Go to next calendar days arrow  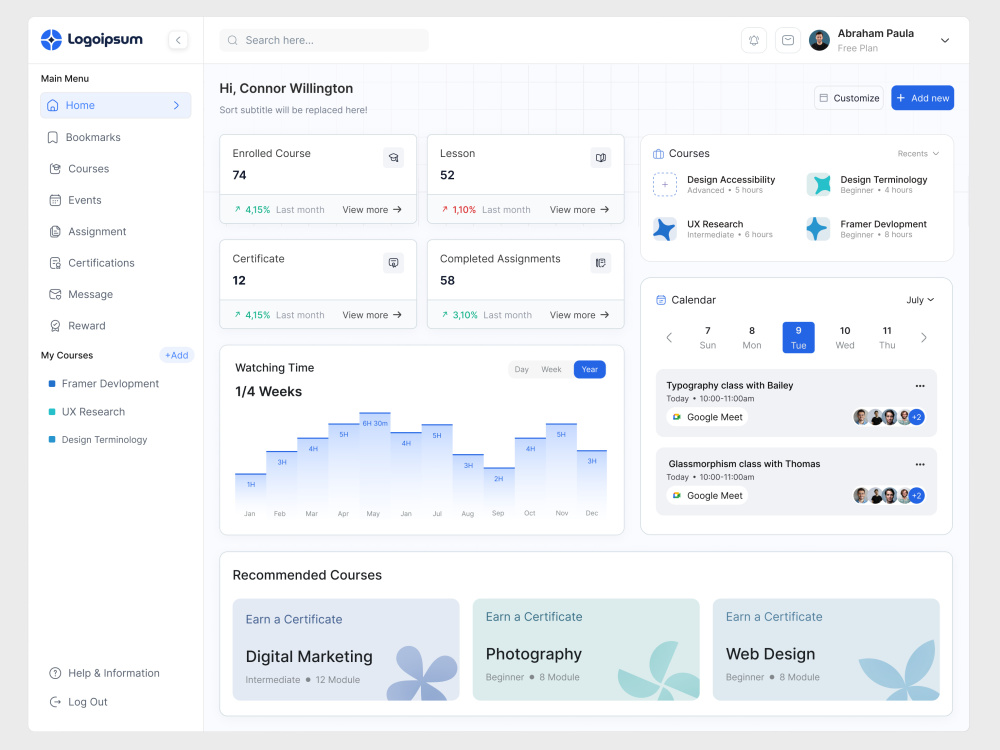(x=923, y=337)
